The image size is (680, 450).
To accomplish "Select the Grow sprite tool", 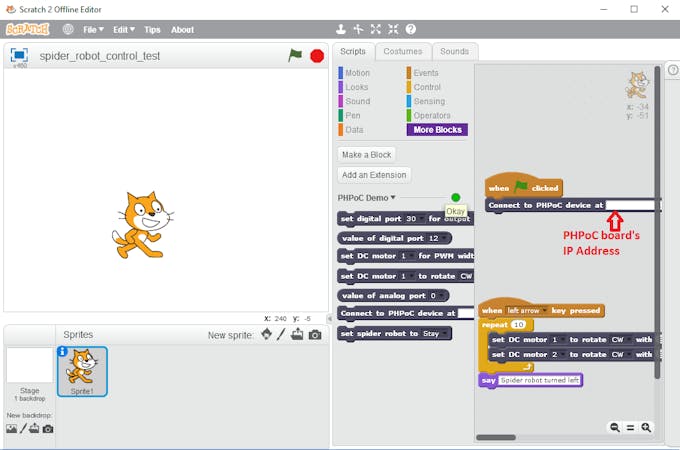I will click(376, 29).
